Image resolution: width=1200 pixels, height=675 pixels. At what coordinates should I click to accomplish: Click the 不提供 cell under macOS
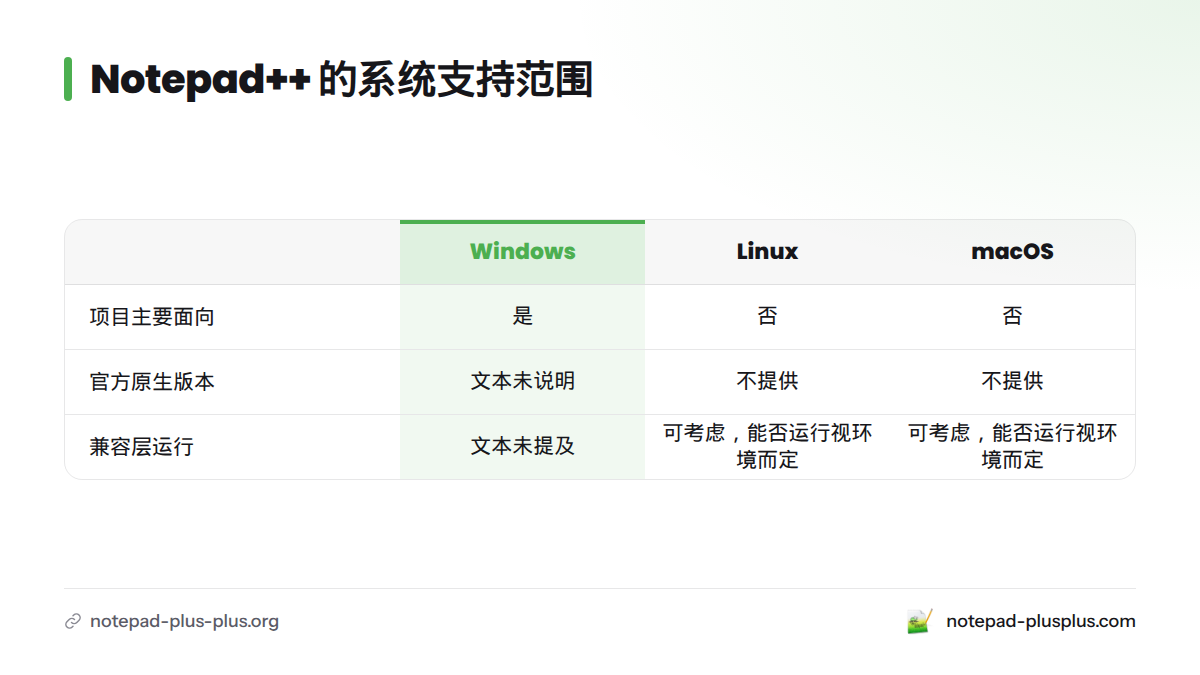[x=1012, y=382]
